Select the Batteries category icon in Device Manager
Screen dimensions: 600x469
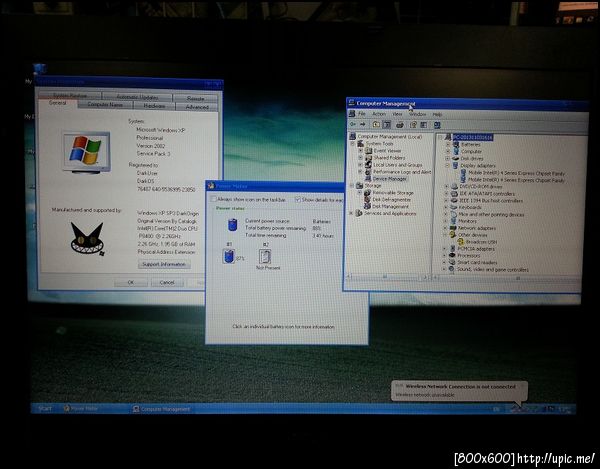456,145
